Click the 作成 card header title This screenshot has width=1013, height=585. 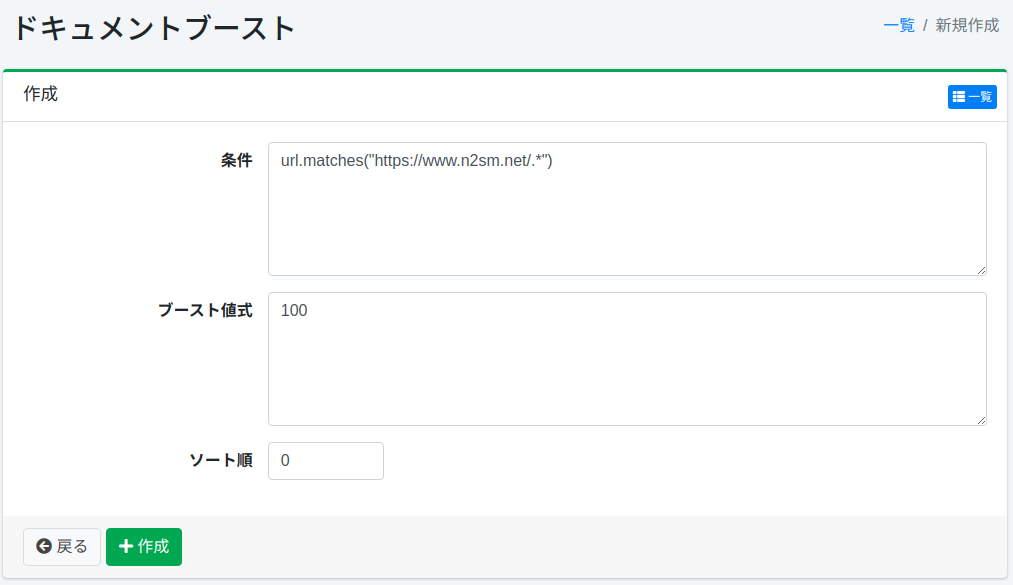[x=40, y=94]
